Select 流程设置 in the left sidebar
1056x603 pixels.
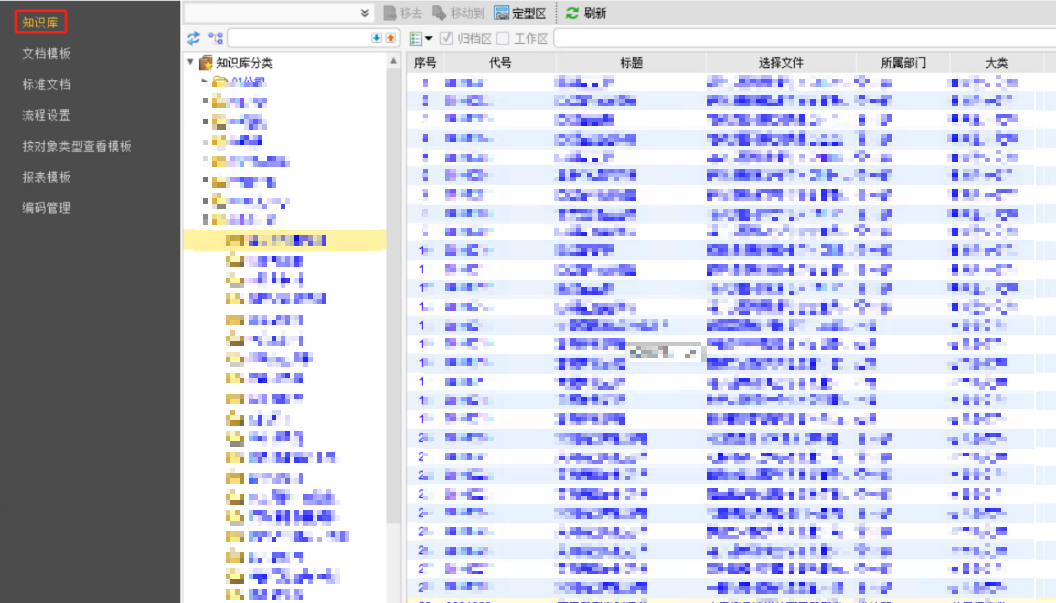[47, 115]
